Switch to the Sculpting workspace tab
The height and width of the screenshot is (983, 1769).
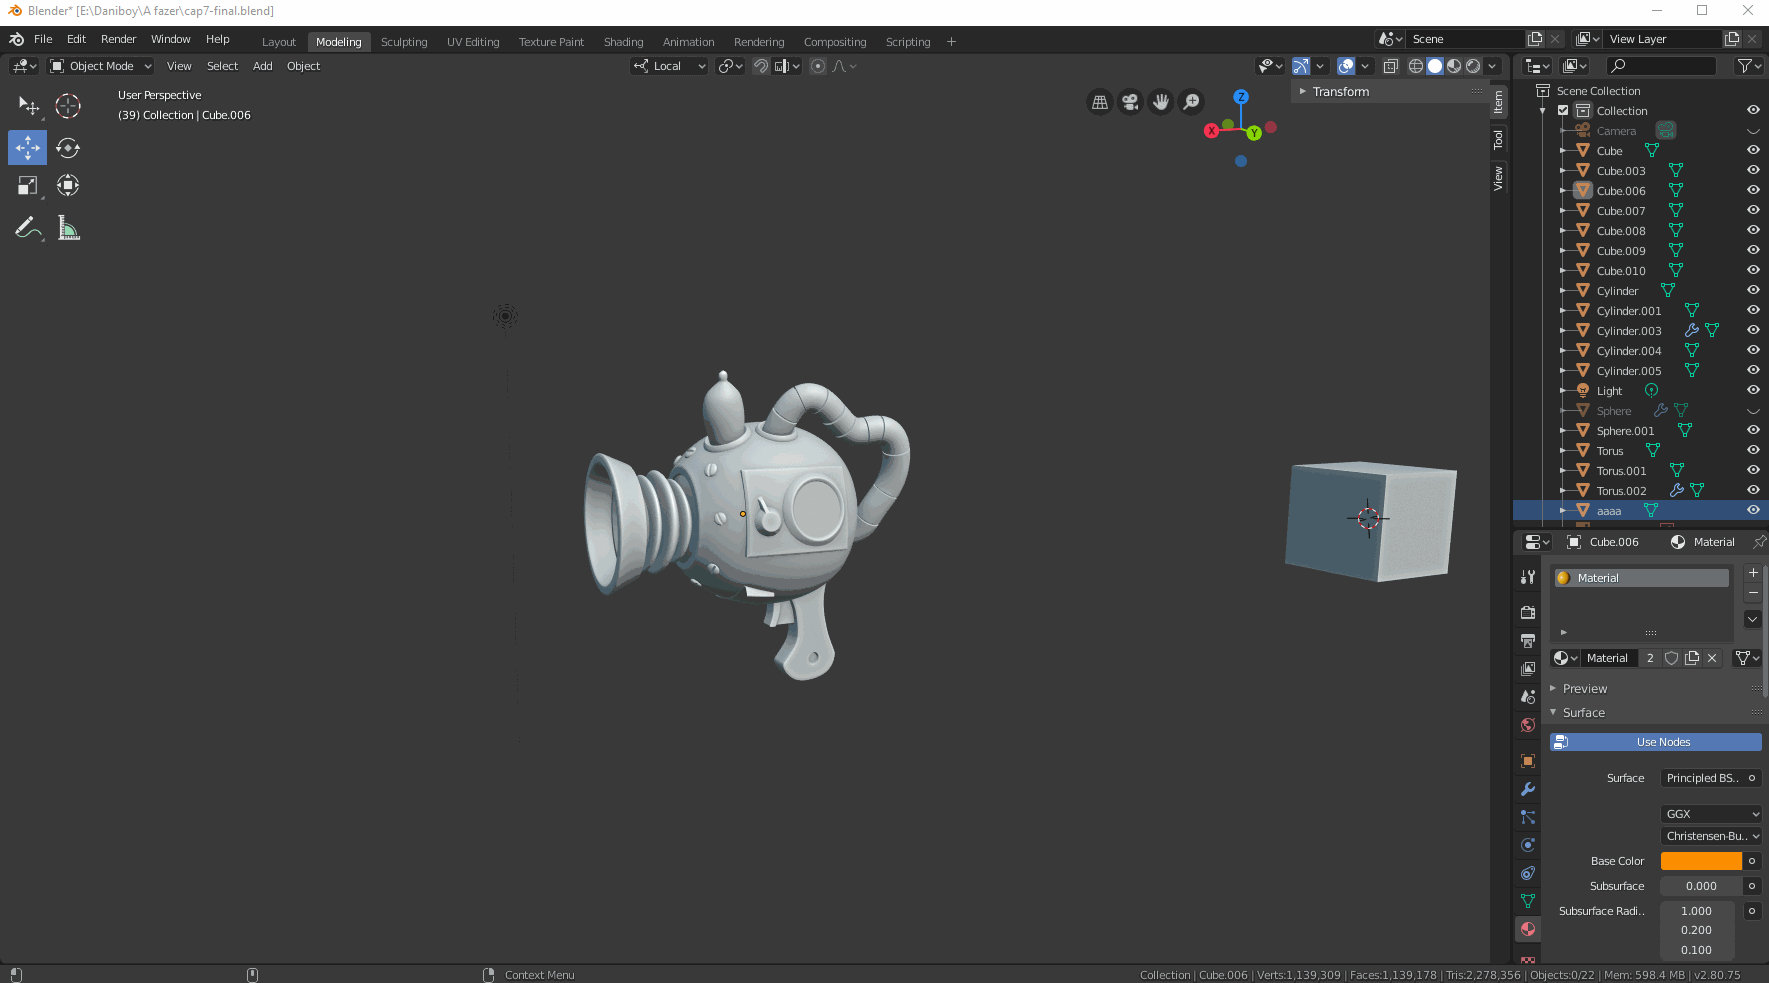coord(404,42)
